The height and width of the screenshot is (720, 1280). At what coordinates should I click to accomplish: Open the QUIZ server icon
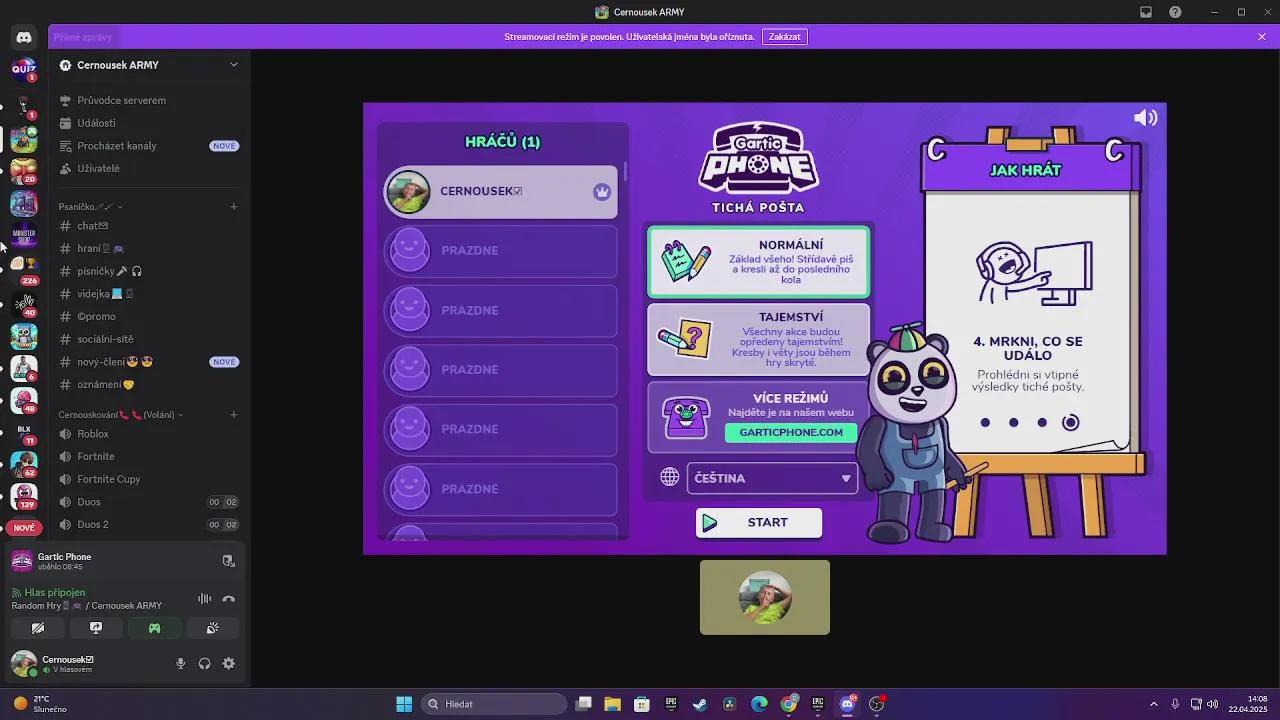click(x=24, y=68)
